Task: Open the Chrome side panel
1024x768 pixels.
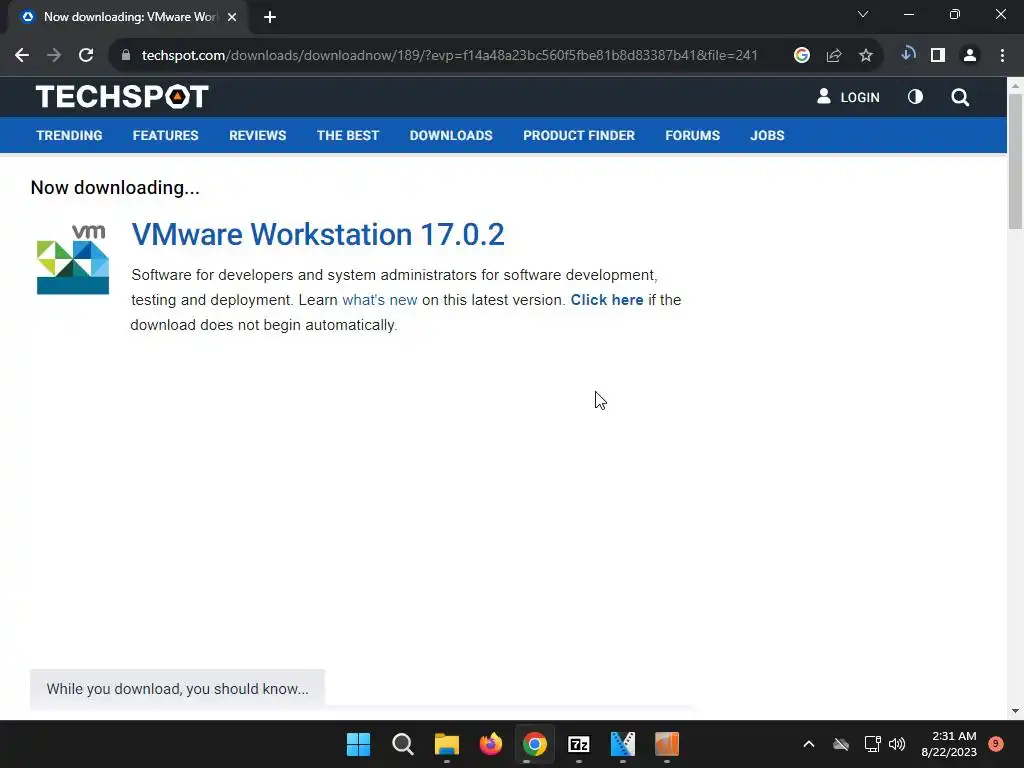Action: (x=938, y=56)
